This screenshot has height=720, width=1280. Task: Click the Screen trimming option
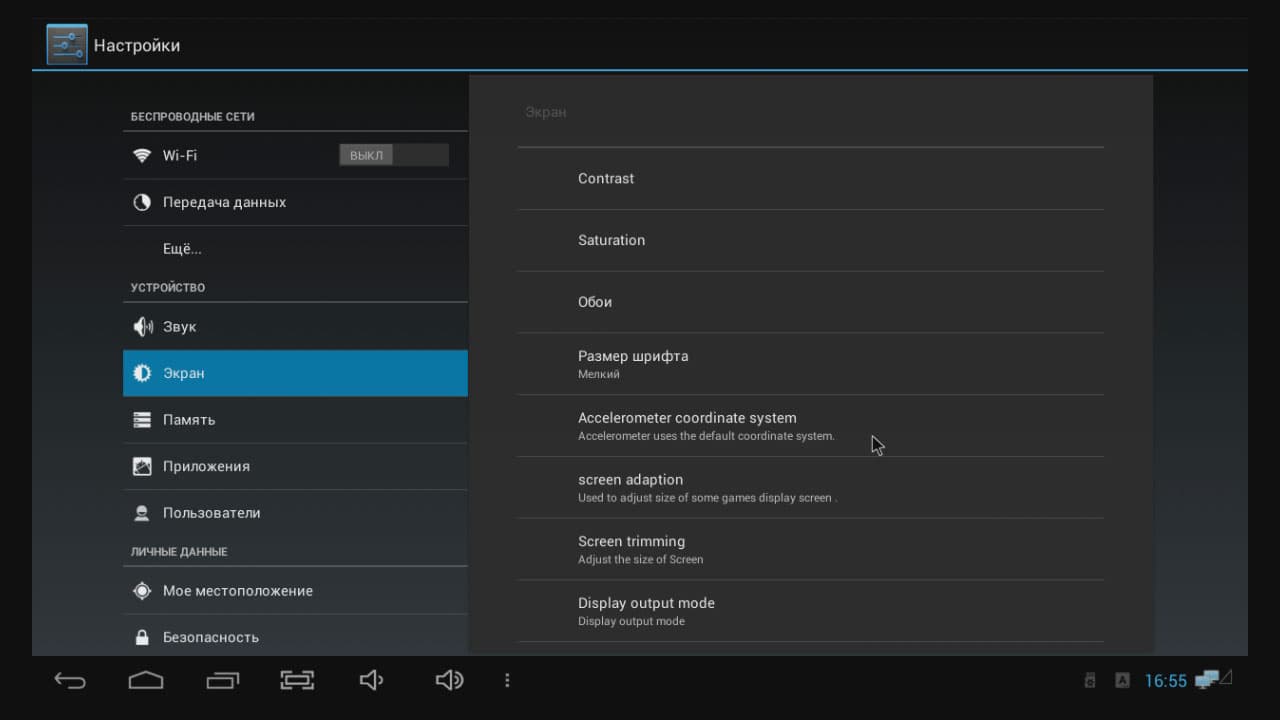pos(811,549)
